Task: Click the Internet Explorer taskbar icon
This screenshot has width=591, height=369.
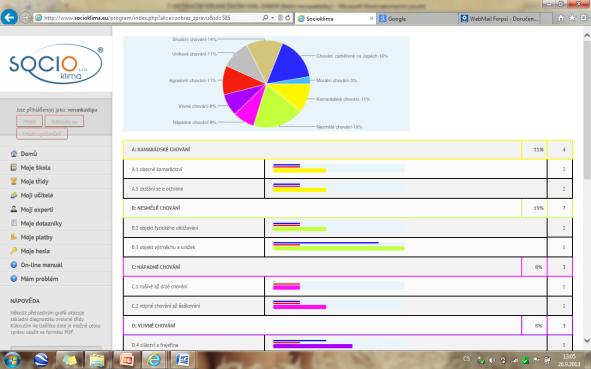Action: click(153, 360)
